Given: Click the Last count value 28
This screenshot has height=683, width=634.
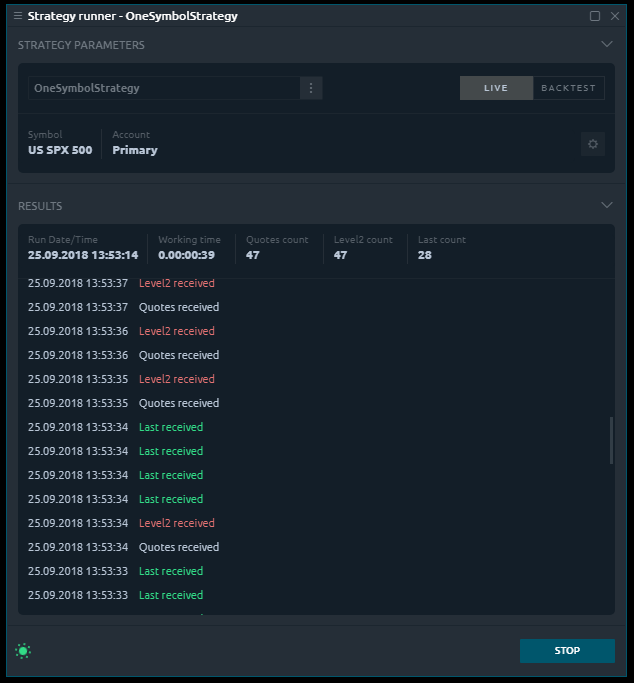Looking at the screenshot, I should coord(425,255).
